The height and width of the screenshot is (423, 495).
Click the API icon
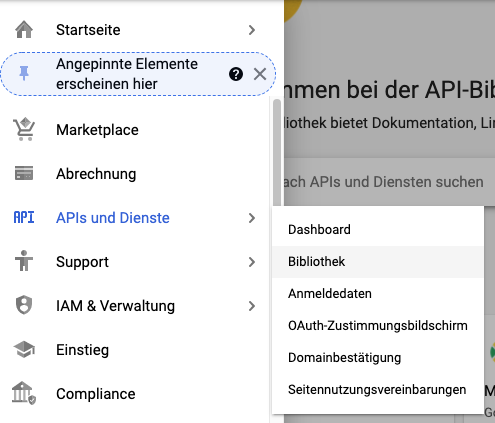coord(24,218)
